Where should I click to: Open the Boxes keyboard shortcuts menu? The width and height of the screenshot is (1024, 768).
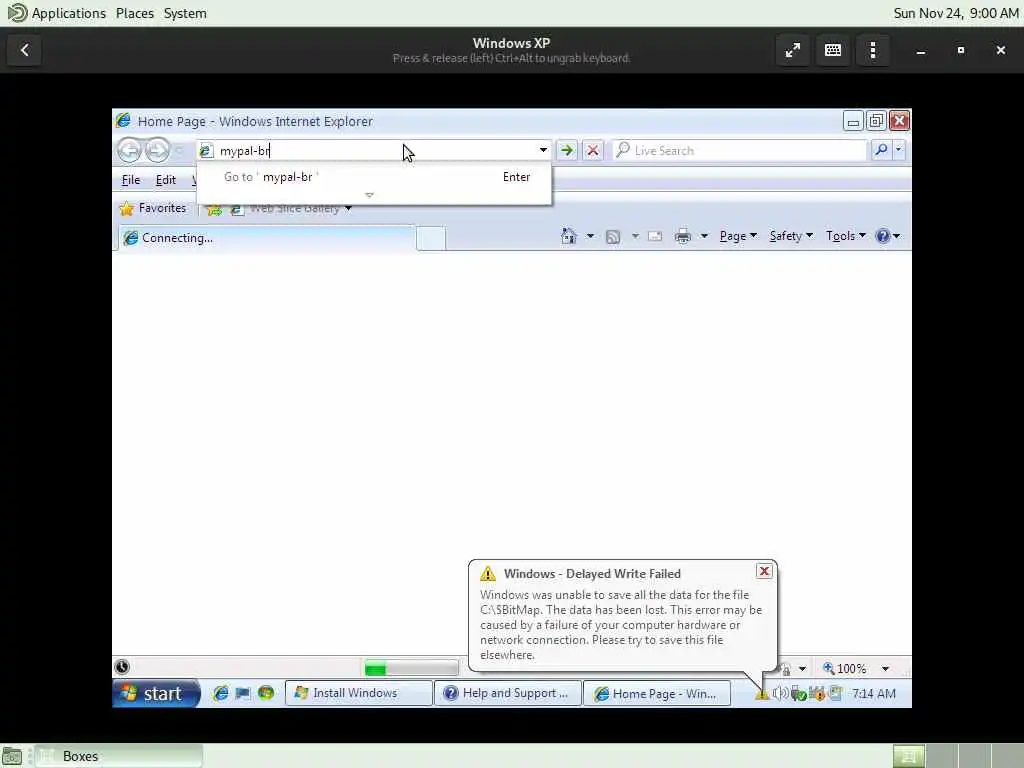point(833,50)
